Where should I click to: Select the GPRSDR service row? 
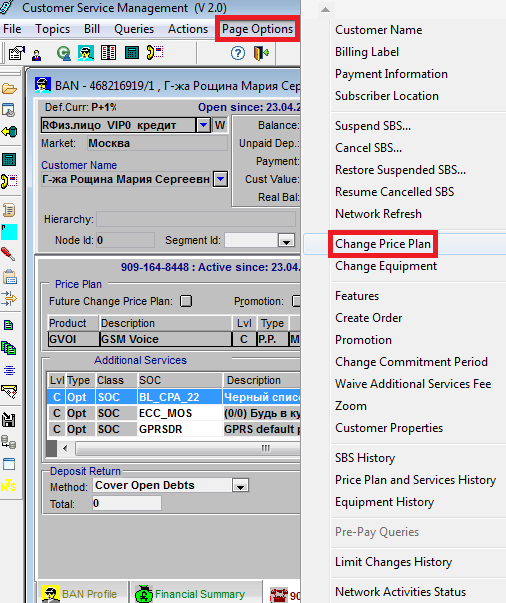(x=173, y=429)
